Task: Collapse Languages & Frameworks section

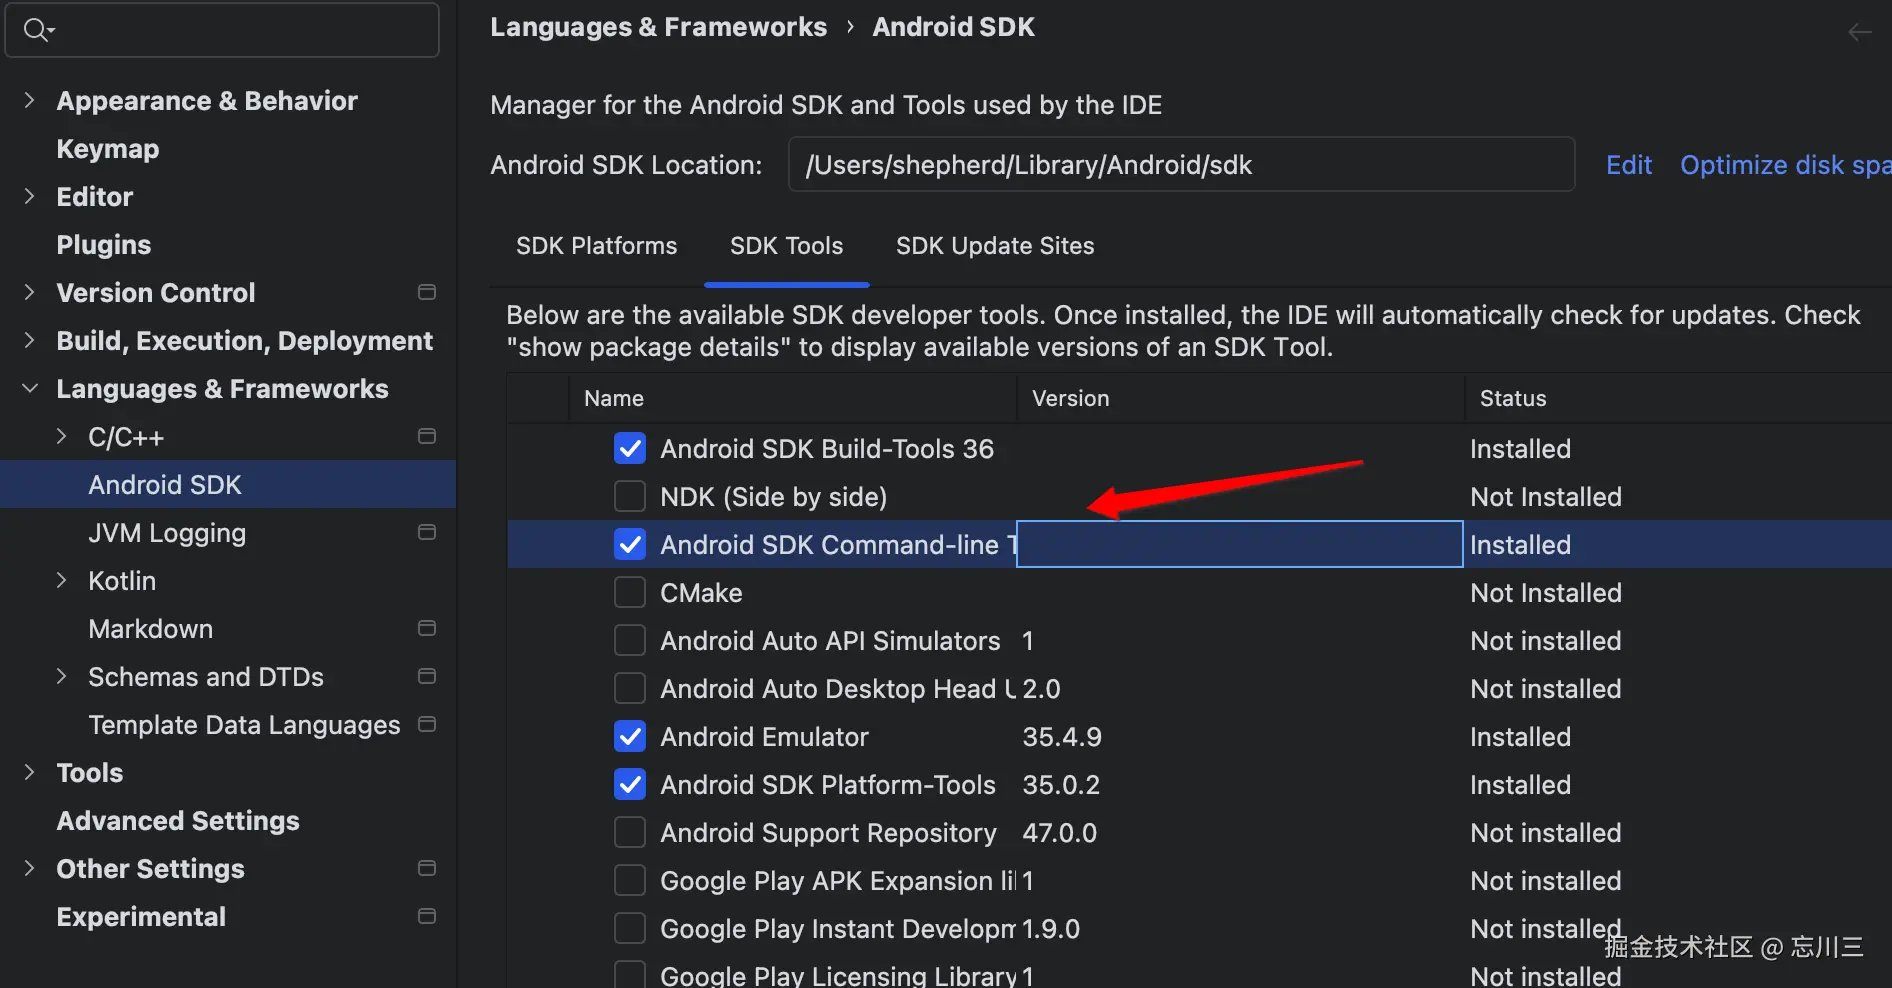Action: 30,388
